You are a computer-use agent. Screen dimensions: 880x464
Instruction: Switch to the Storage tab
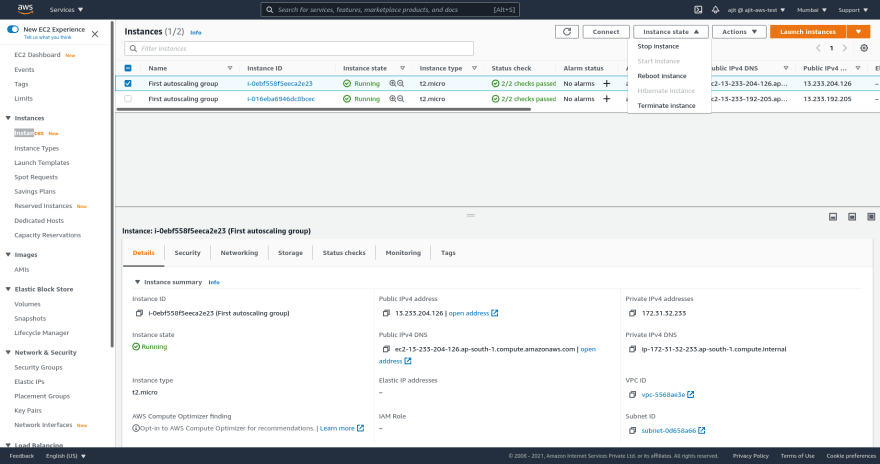pos(290,253)
